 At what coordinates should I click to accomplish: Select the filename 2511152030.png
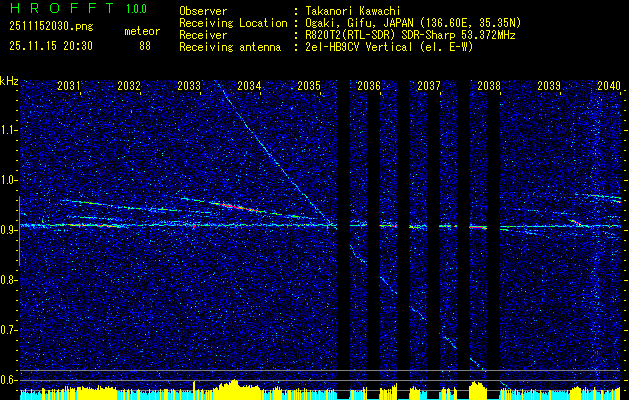(x=51, y=27)
